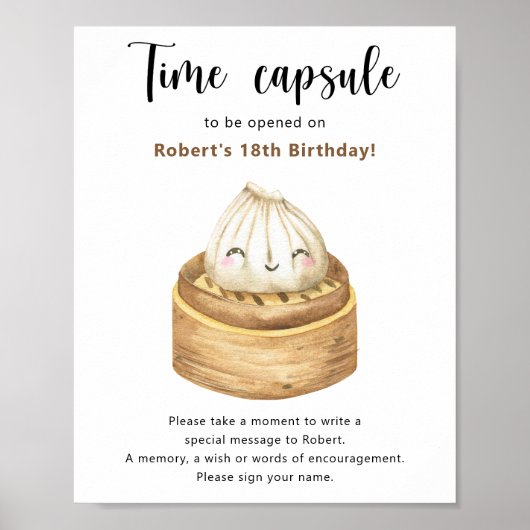Click the dumpling's left closed eye
530x530 pixels.
tap(235, 252)
